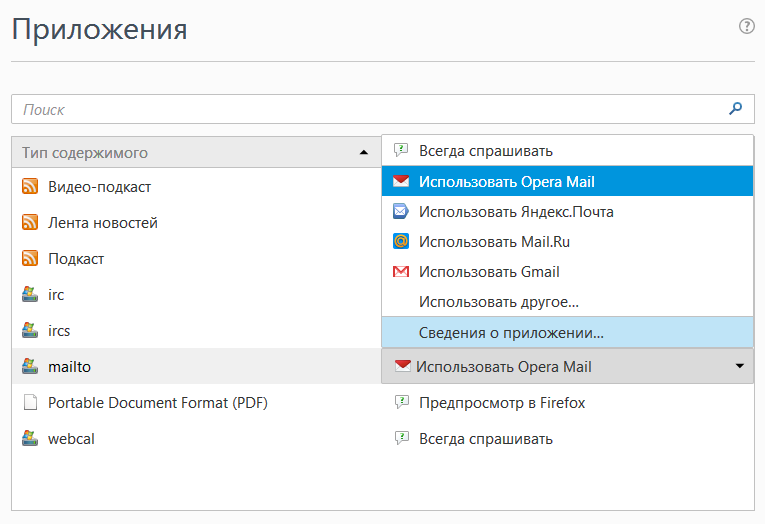
Task: Click the protocol icon next to ircs
Action: coord(30,330)
